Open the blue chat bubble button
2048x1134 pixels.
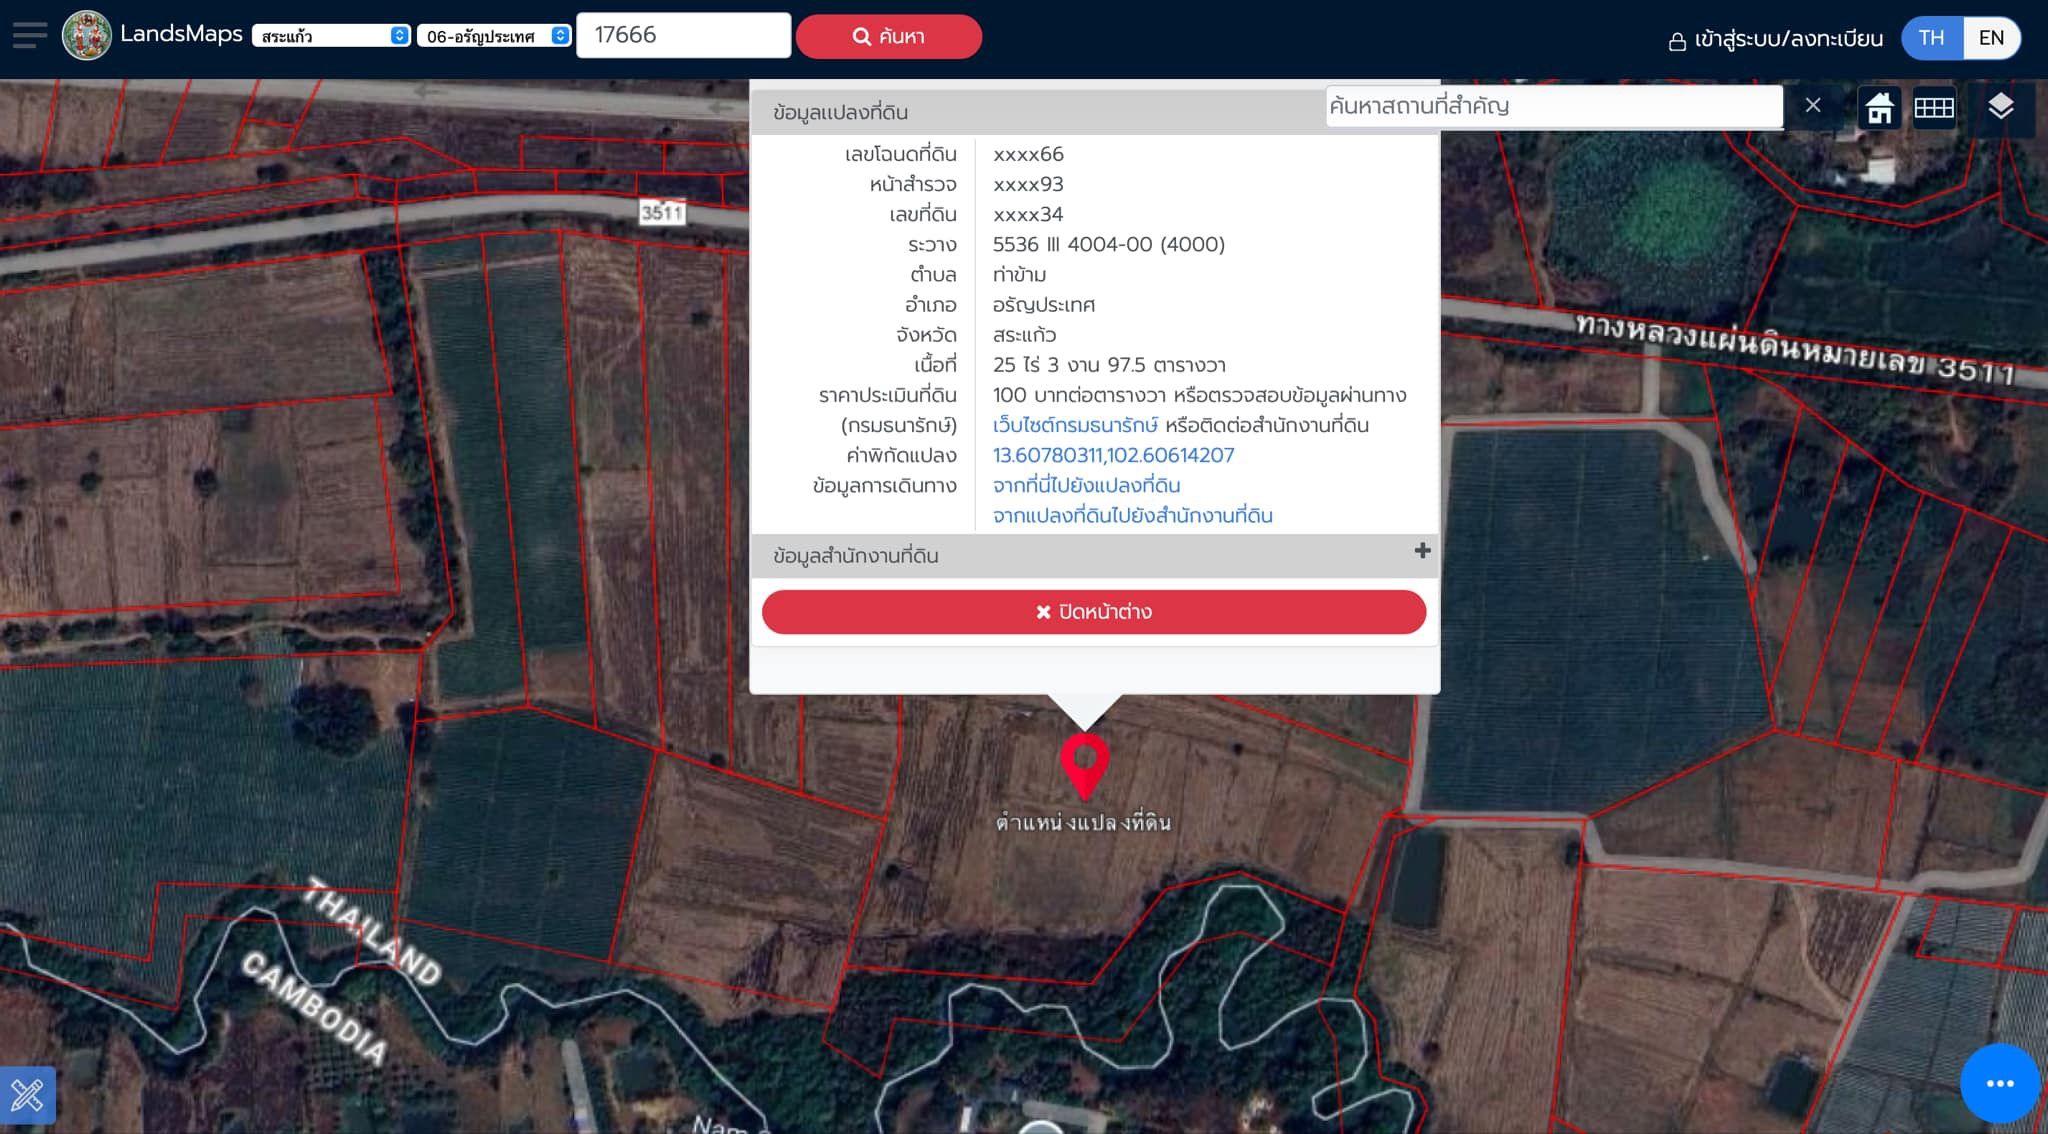2000,1084
